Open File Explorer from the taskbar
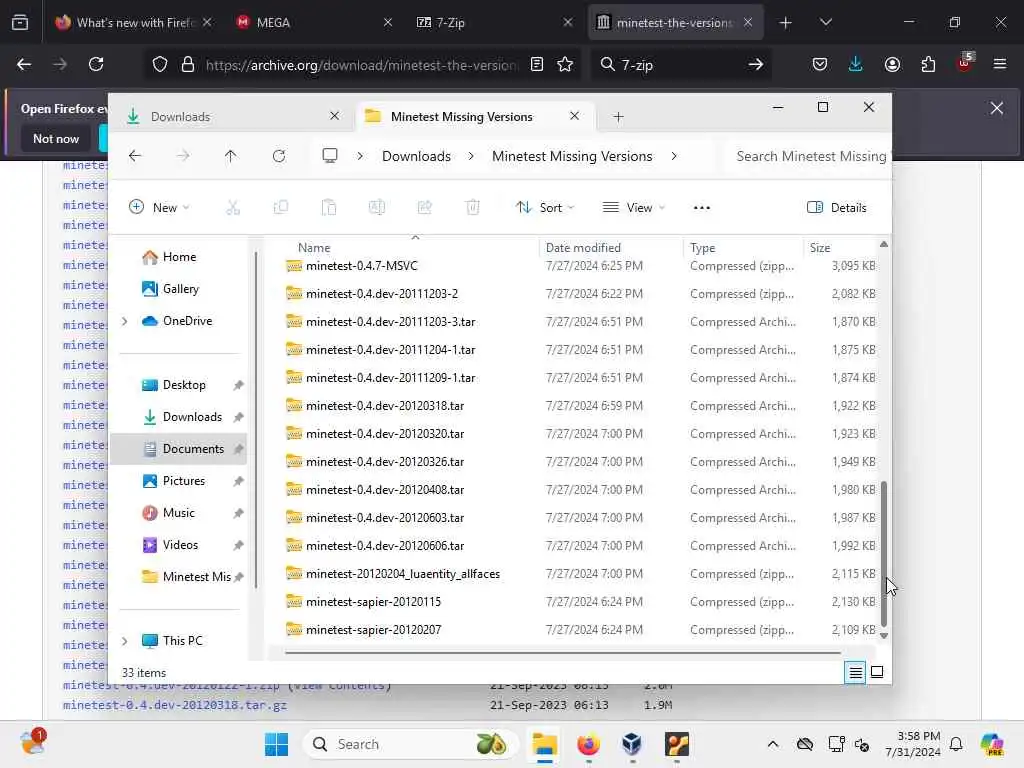1024x768 pixels. (x=544, y=744)
